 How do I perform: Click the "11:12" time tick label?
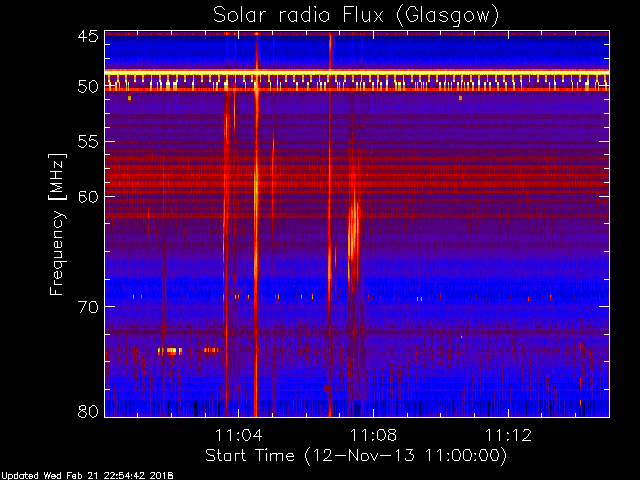click(508, 435)
